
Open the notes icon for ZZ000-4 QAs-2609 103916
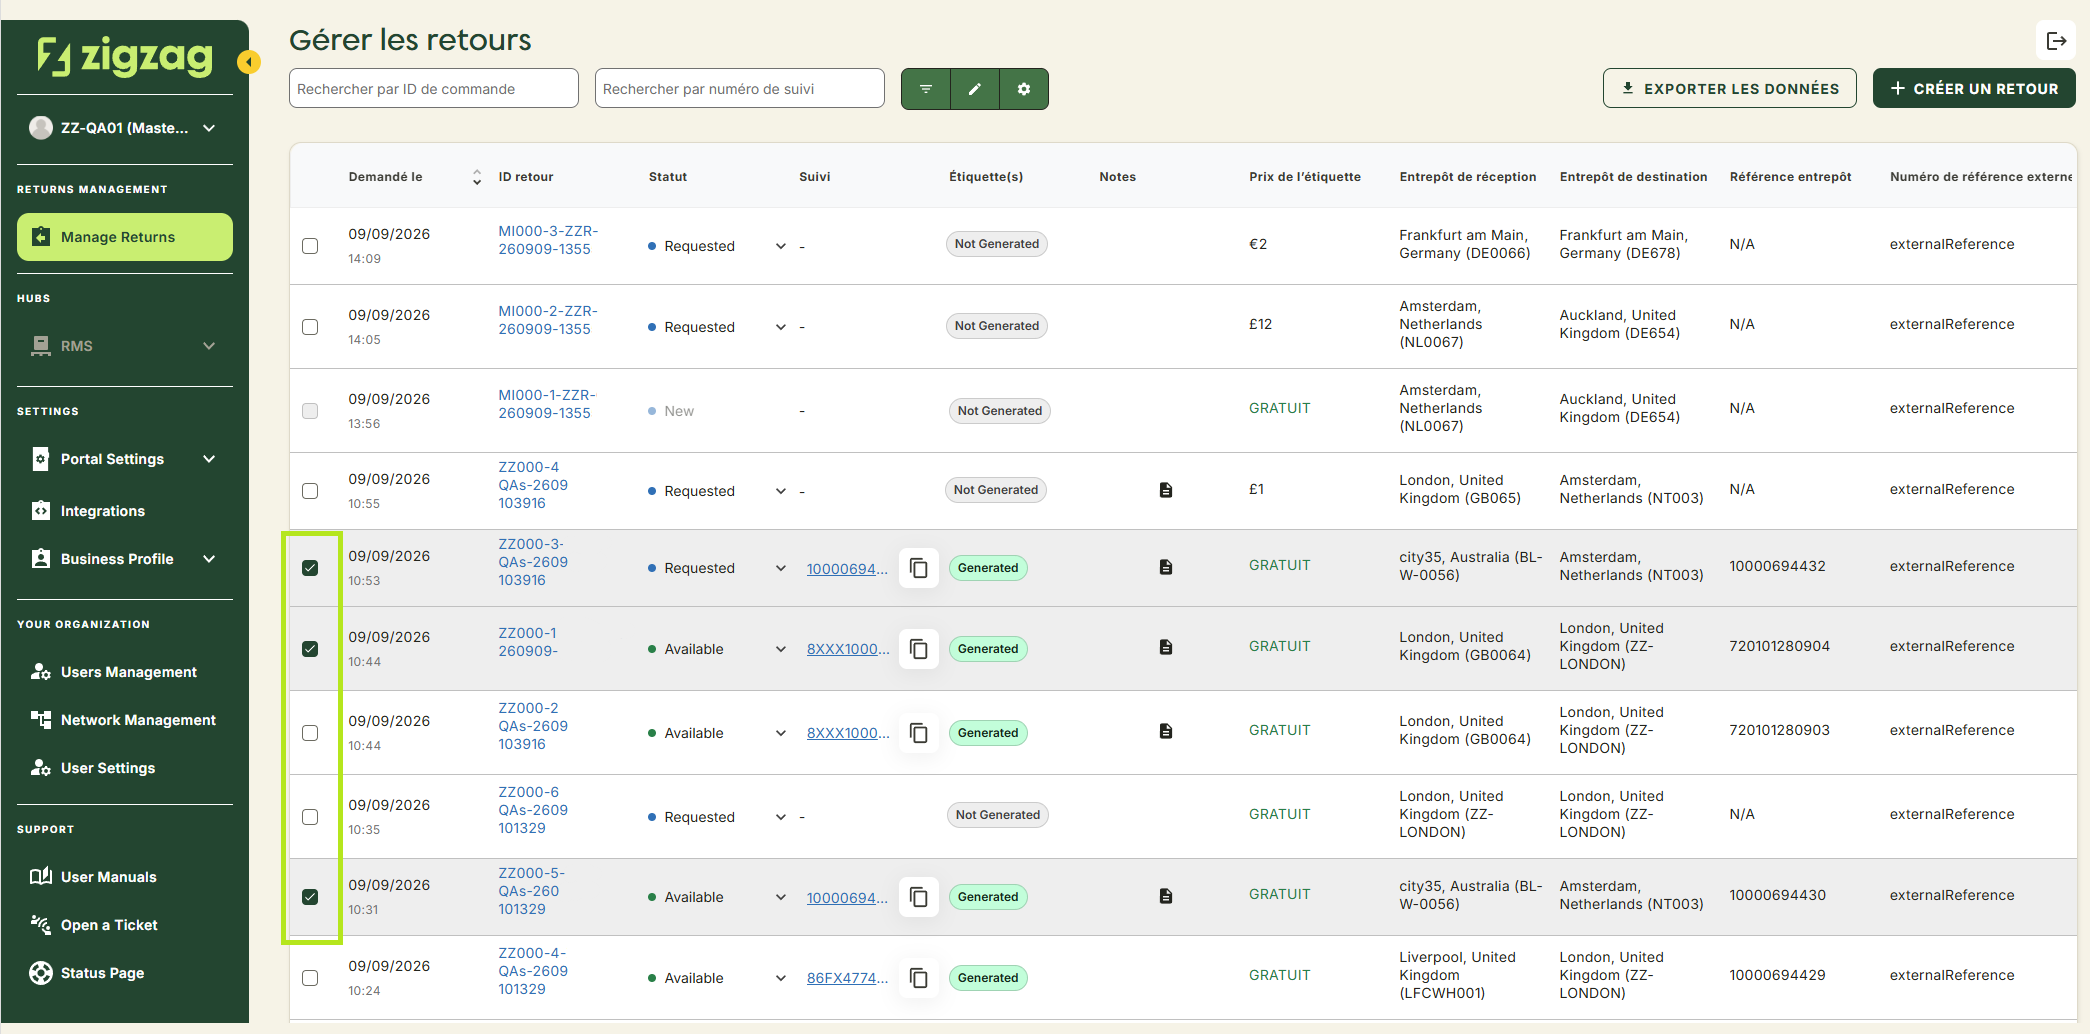coord(1166,490)
